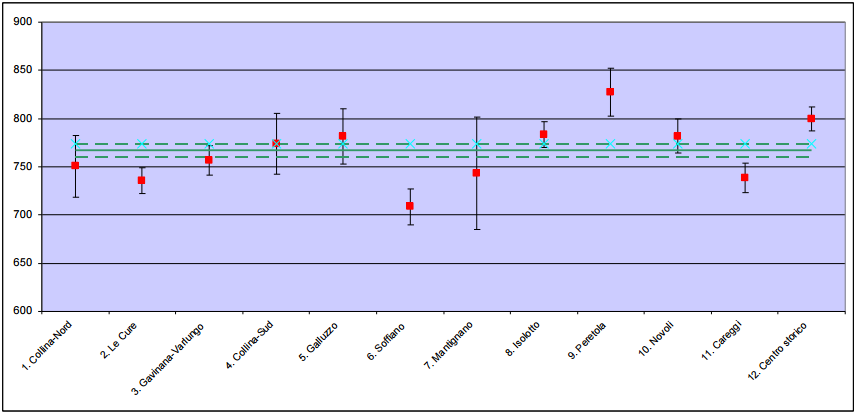Image resolution: width=857 pixels, height=415 pixels.
Task: Select the Galluzzo red data marker
Action: pyautogui.click(x=342, y=136)
